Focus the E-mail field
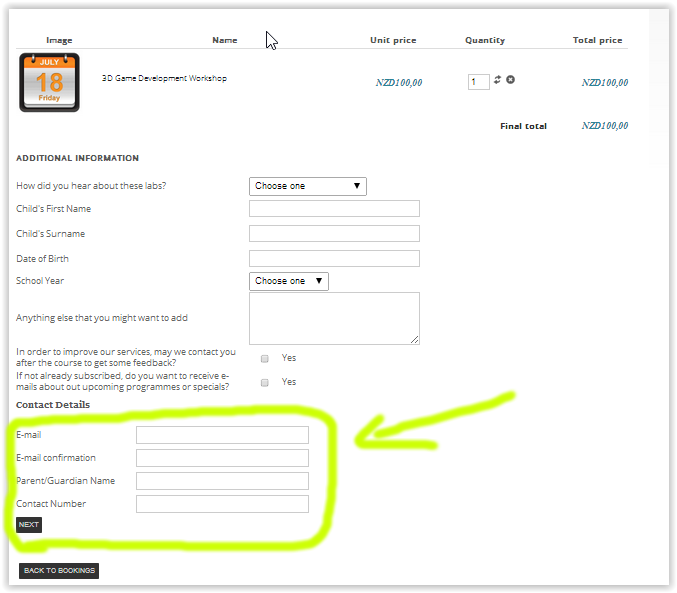The image size is (677, 593). (x=222, y=435)
